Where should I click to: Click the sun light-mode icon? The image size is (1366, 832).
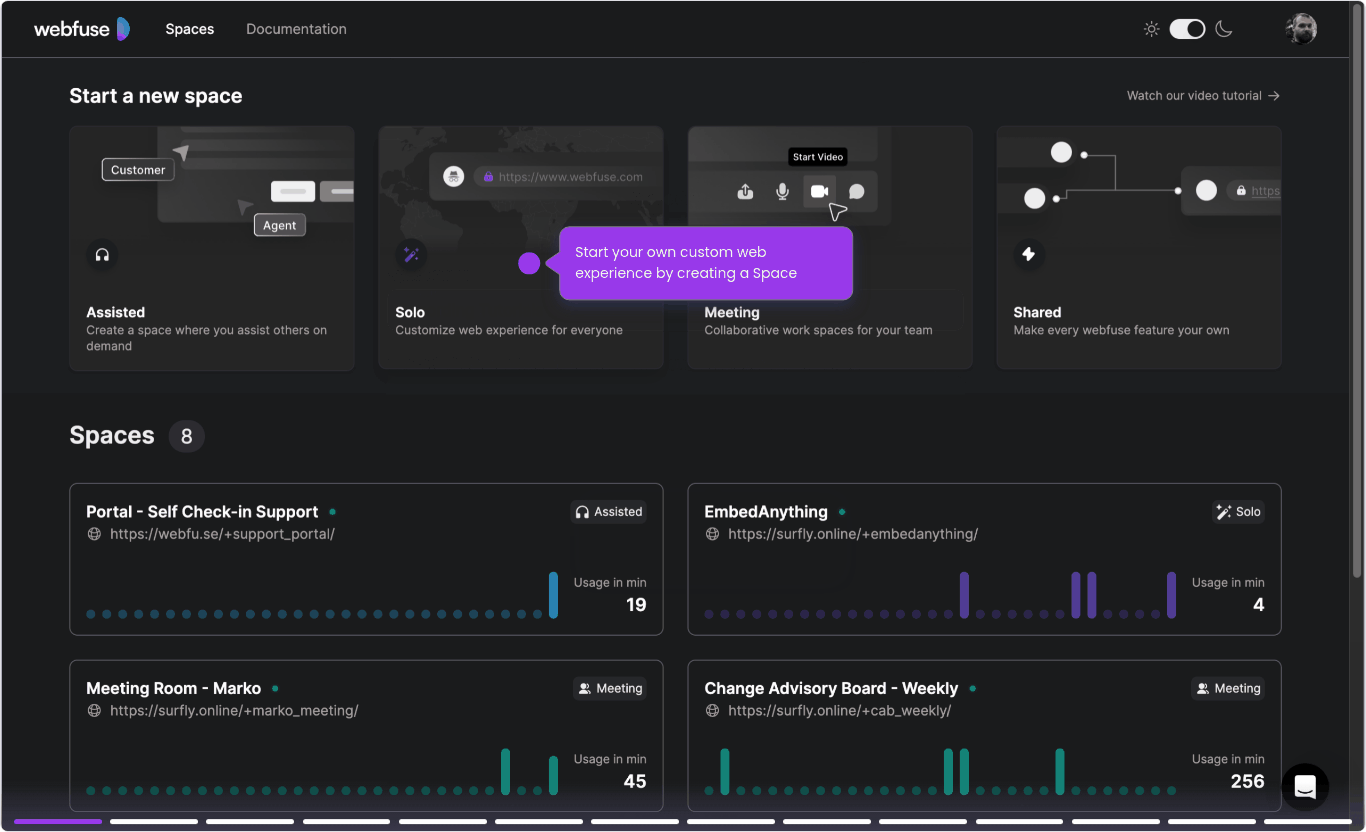1152,29
